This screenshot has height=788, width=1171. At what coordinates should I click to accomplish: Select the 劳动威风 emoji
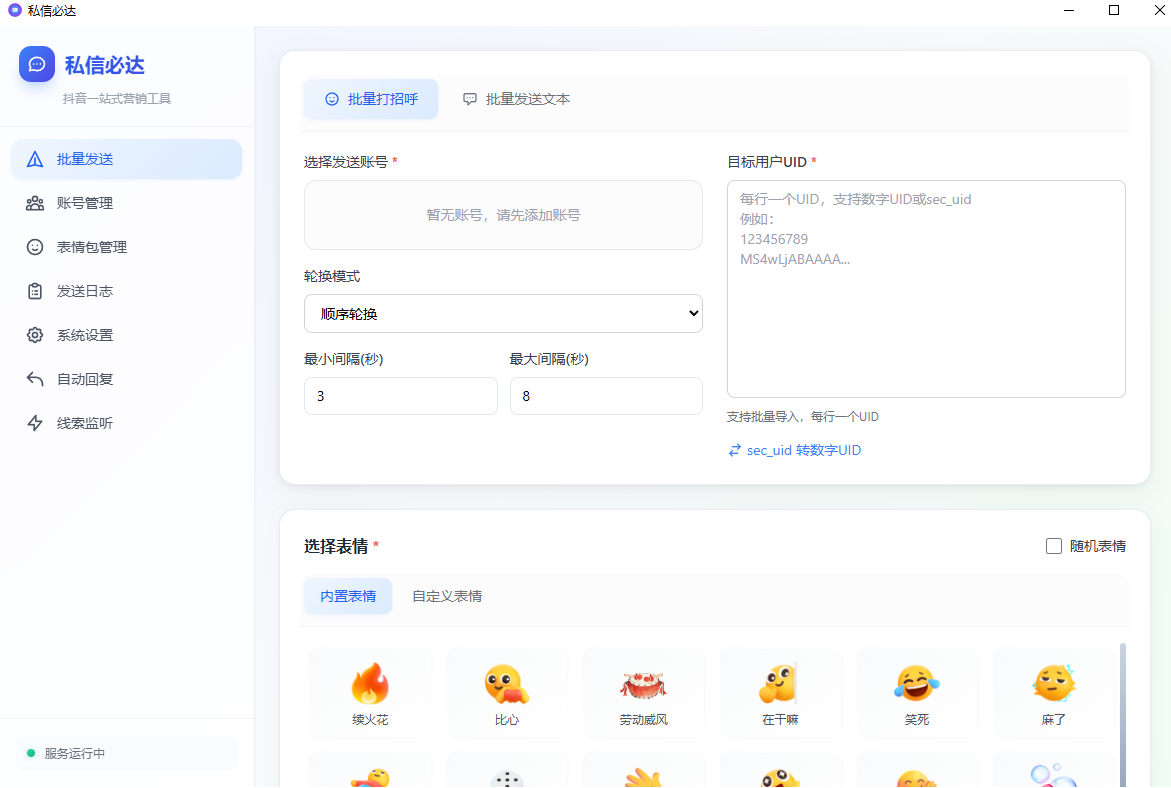tap(644, 693)
